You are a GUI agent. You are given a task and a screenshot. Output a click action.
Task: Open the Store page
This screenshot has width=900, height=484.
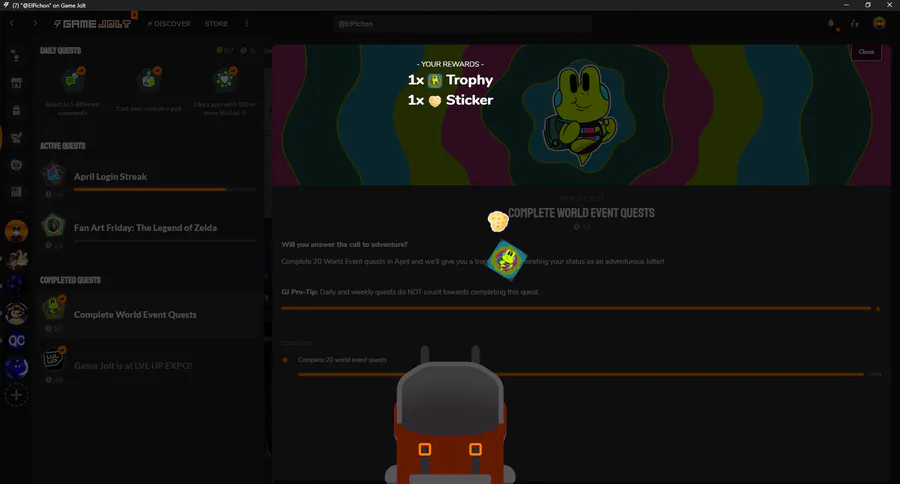point(216,24)
